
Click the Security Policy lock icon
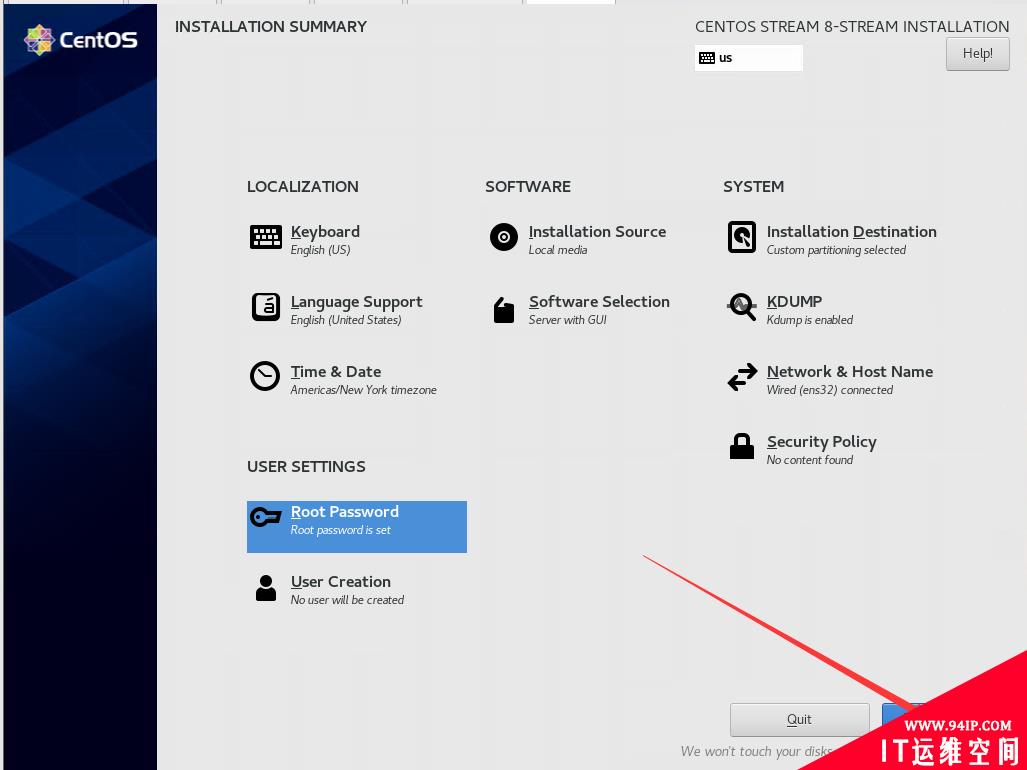pyautogui.click(x=741, y=446)
